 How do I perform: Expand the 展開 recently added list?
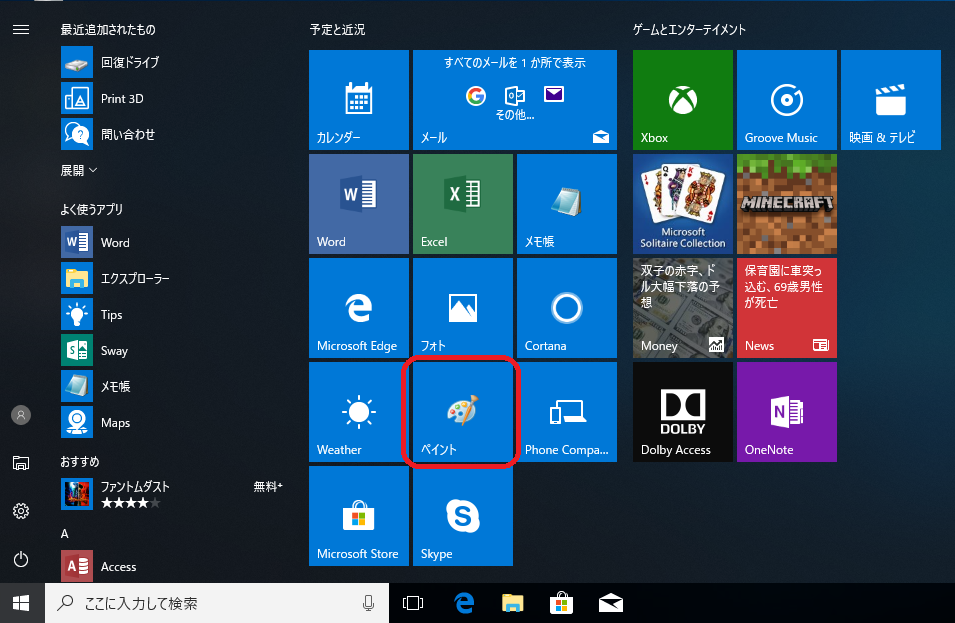pyautogui.click(x=80, y=171)
